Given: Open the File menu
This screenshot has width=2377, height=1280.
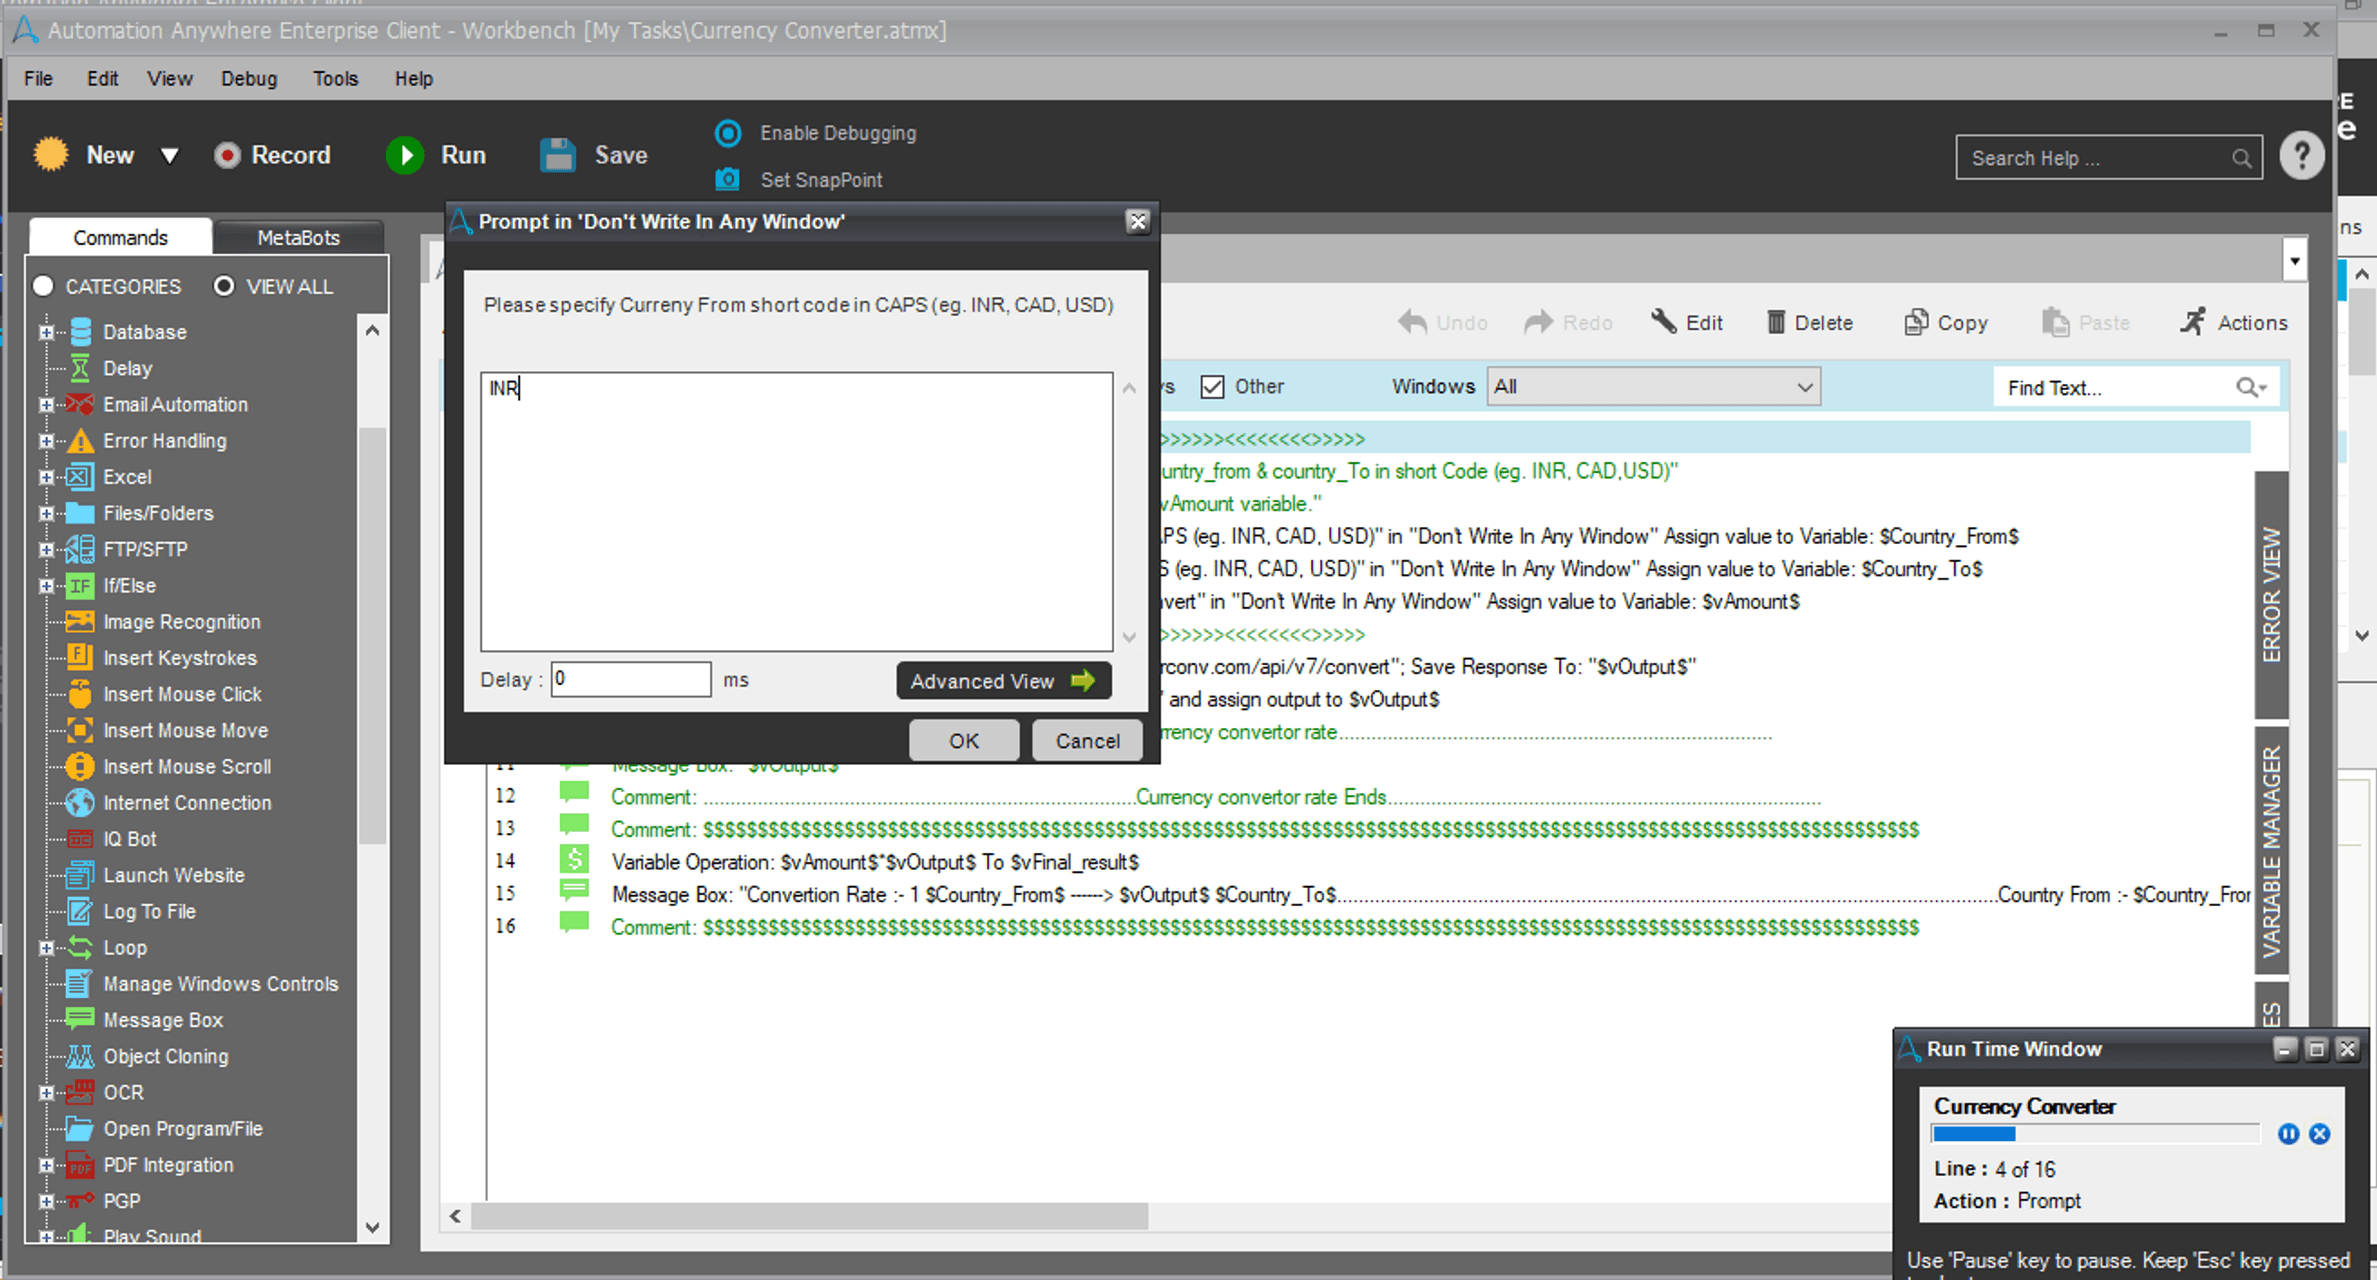Looking at the screenshot, I should coord(39,78).
